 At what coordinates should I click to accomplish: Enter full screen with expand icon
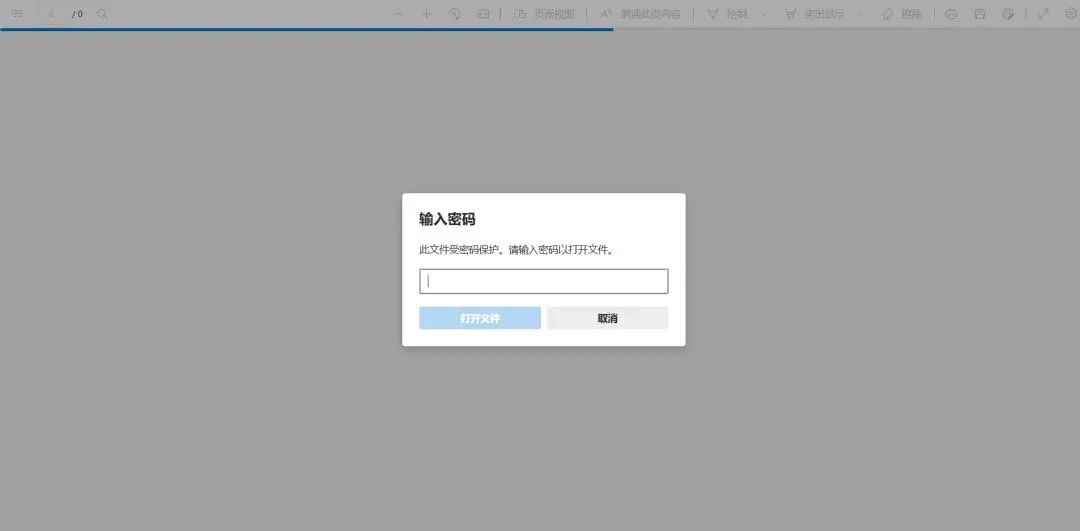pos(1044,14)
